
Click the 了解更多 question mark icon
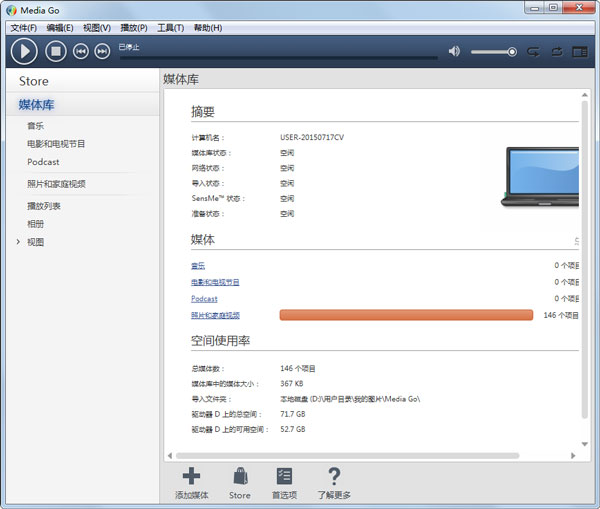click(x=334, y=476)
